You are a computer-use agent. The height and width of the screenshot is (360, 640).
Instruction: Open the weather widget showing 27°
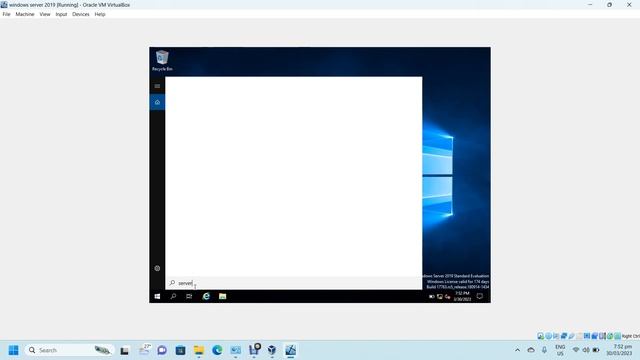pyautogui.click(x=144, y=350)
